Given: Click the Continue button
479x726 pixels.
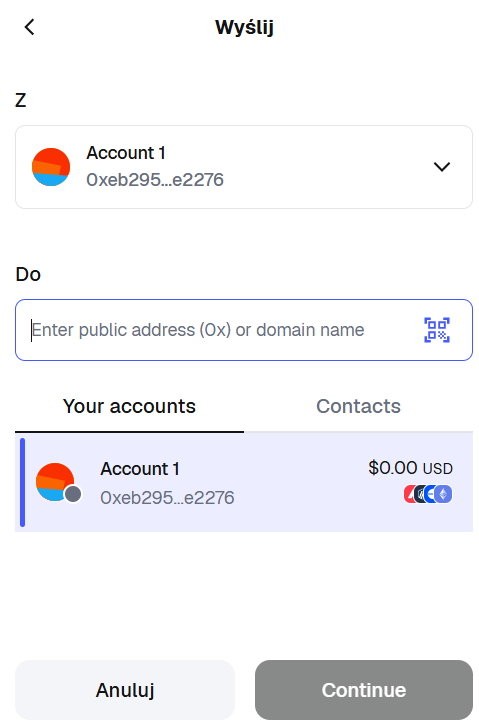Looking at the screenshot, I should tap(364, 690).
